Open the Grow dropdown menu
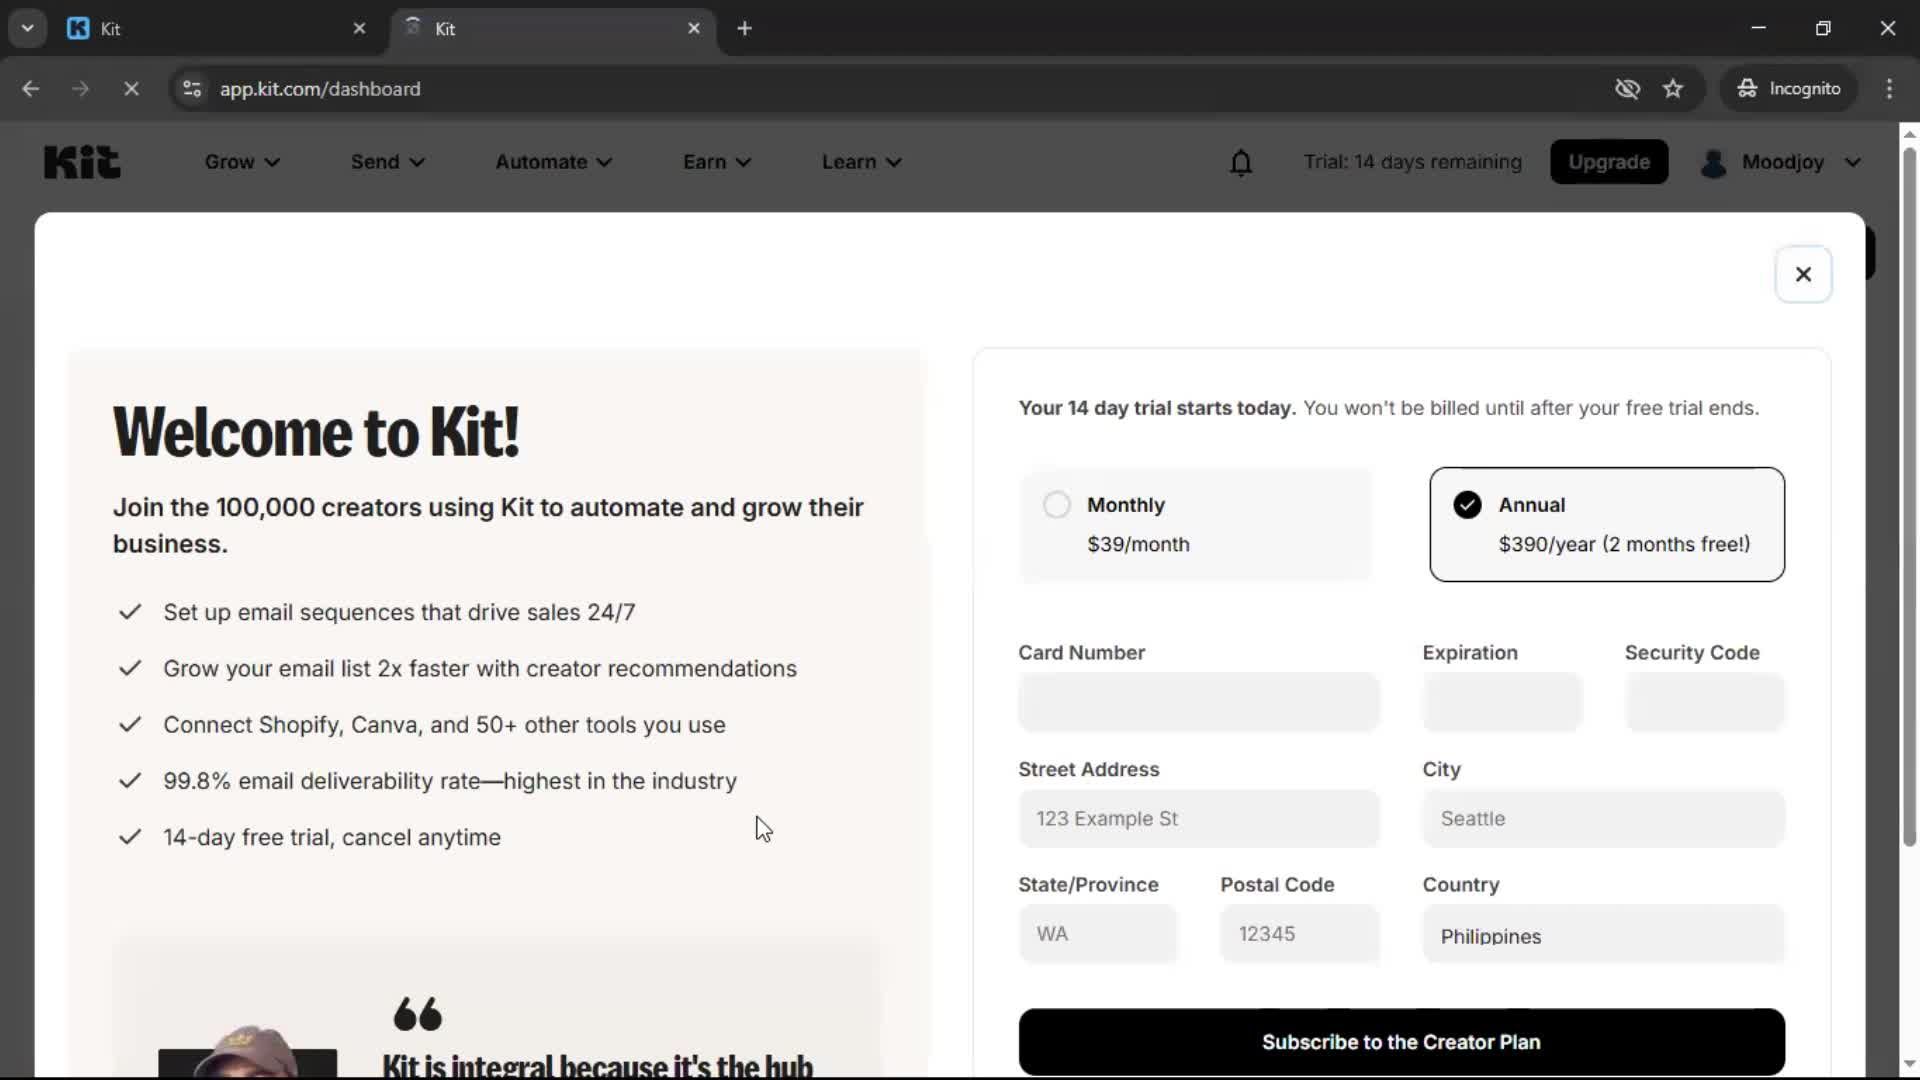Image resolution: width=1920 pixels, height=1080 pixels. coord(240,161)
